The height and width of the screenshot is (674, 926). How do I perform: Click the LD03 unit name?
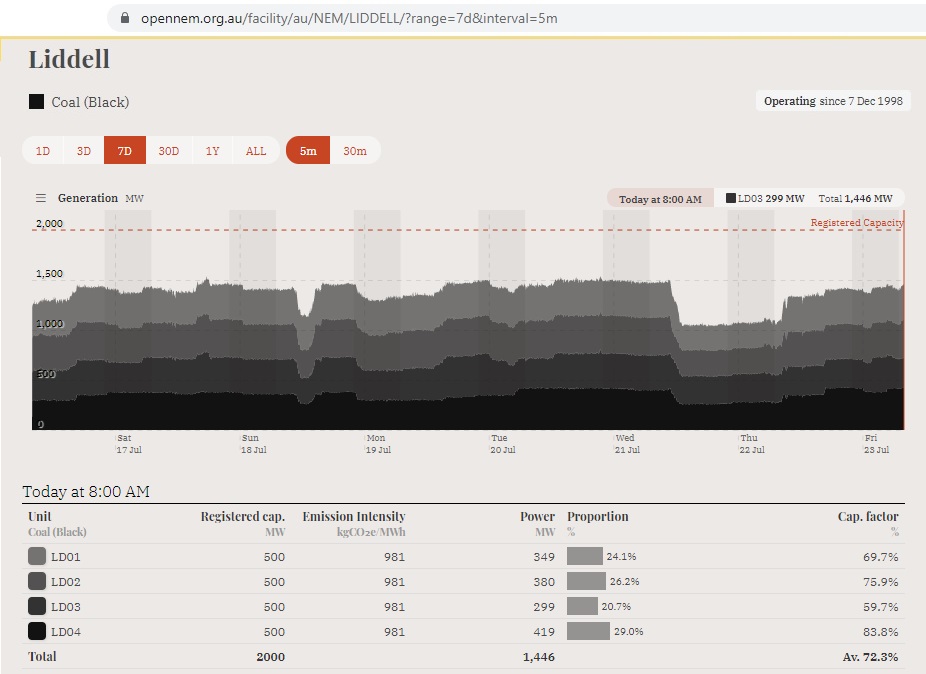tap(66, 607)
